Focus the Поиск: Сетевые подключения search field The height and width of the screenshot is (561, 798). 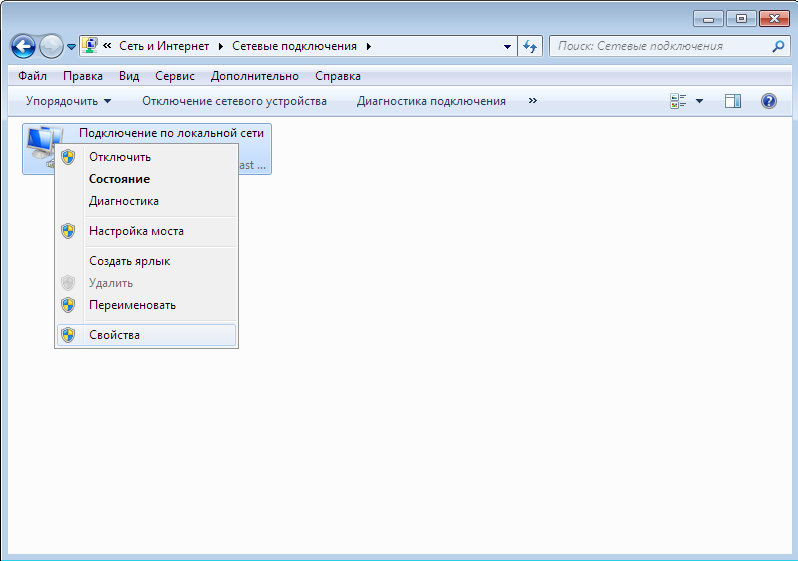pos(663,46)
